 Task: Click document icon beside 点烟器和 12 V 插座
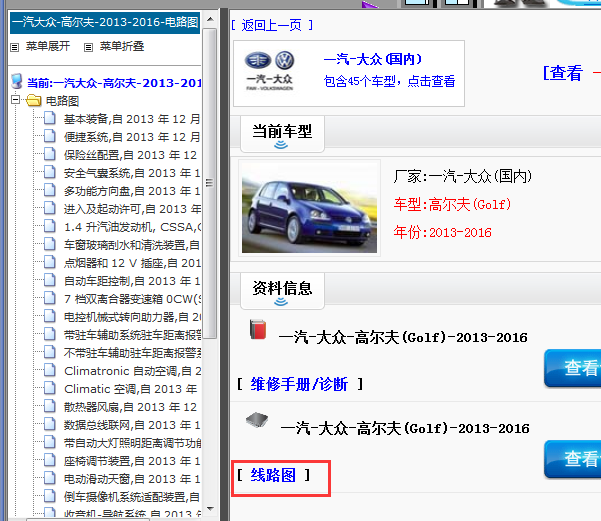click(49, 262)
